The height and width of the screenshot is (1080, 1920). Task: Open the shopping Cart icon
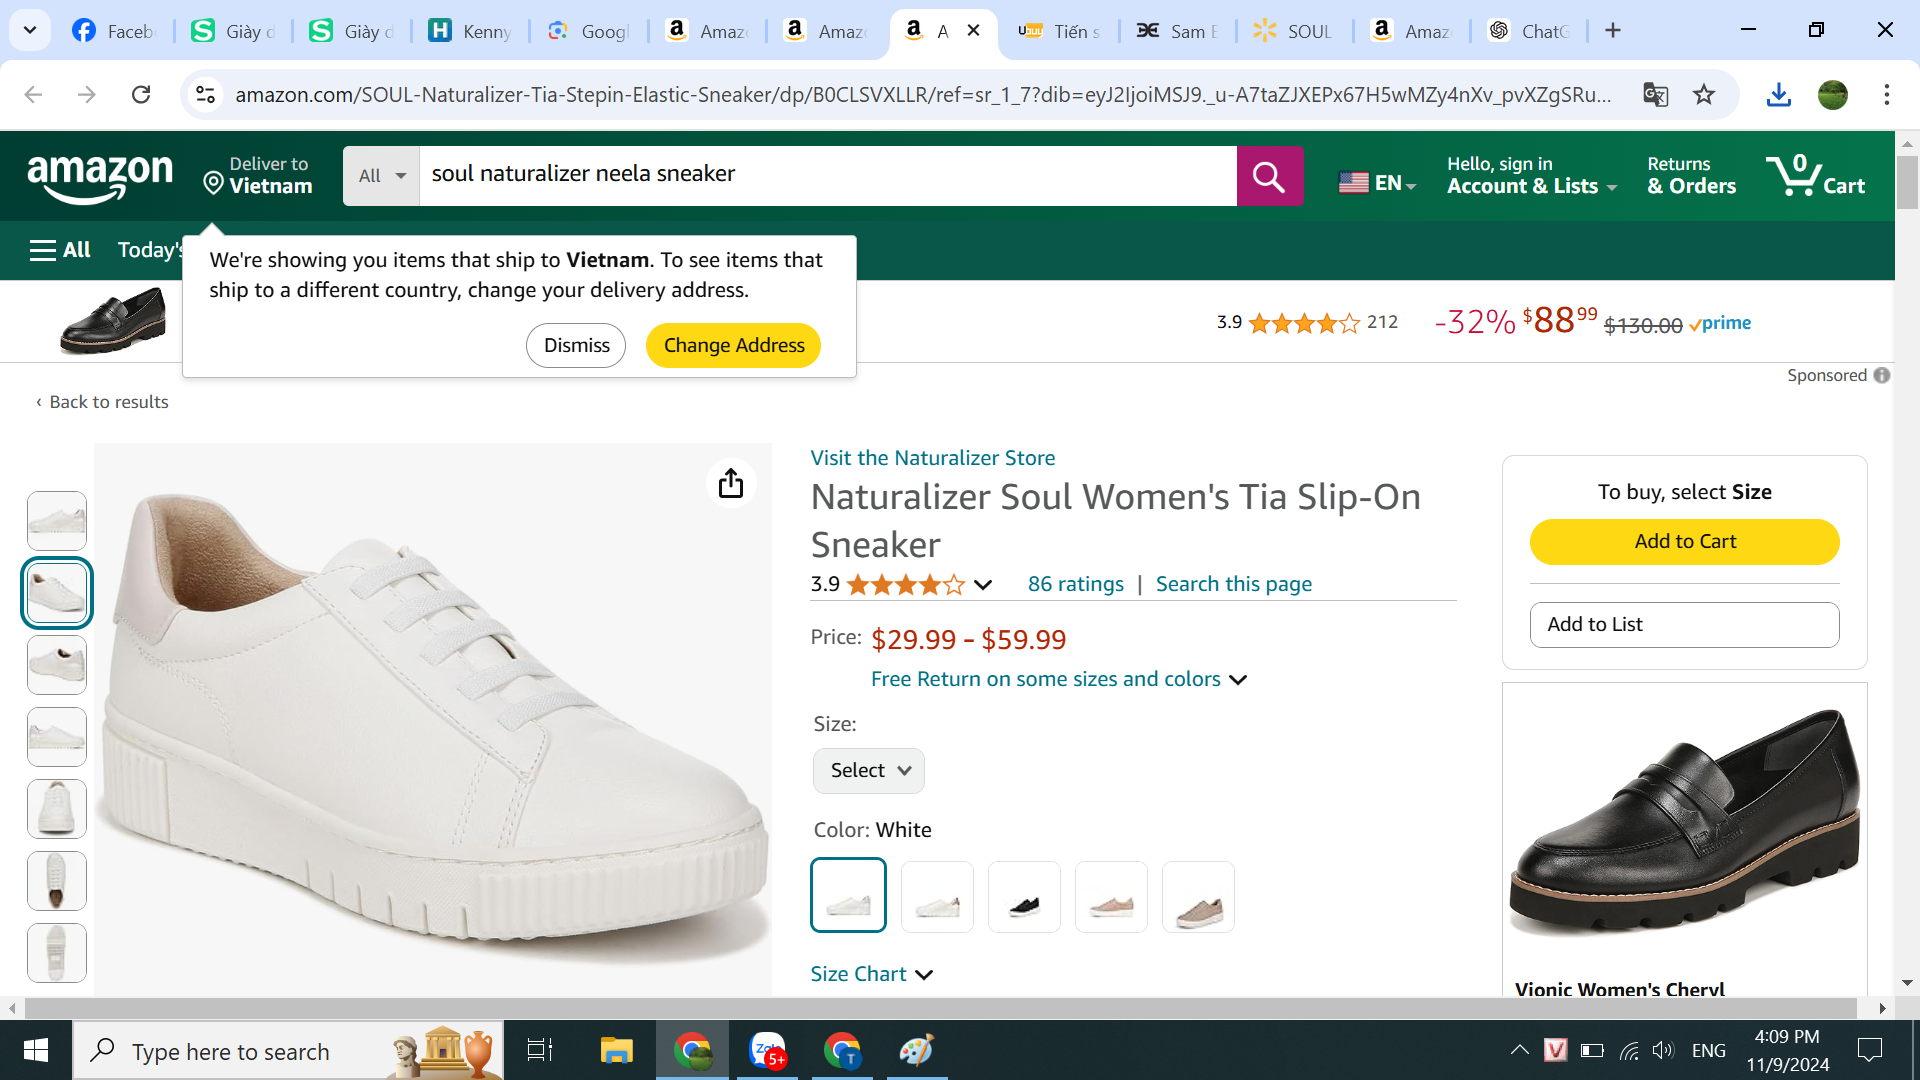[1815, 176]
